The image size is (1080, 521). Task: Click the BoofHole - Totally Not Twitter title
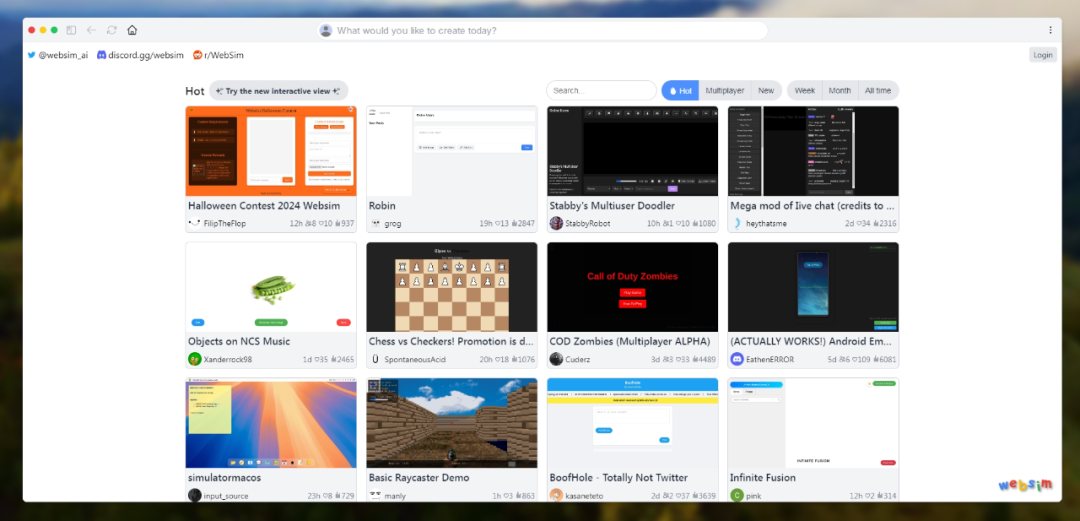pyautogui.click(x=619, y=478)
